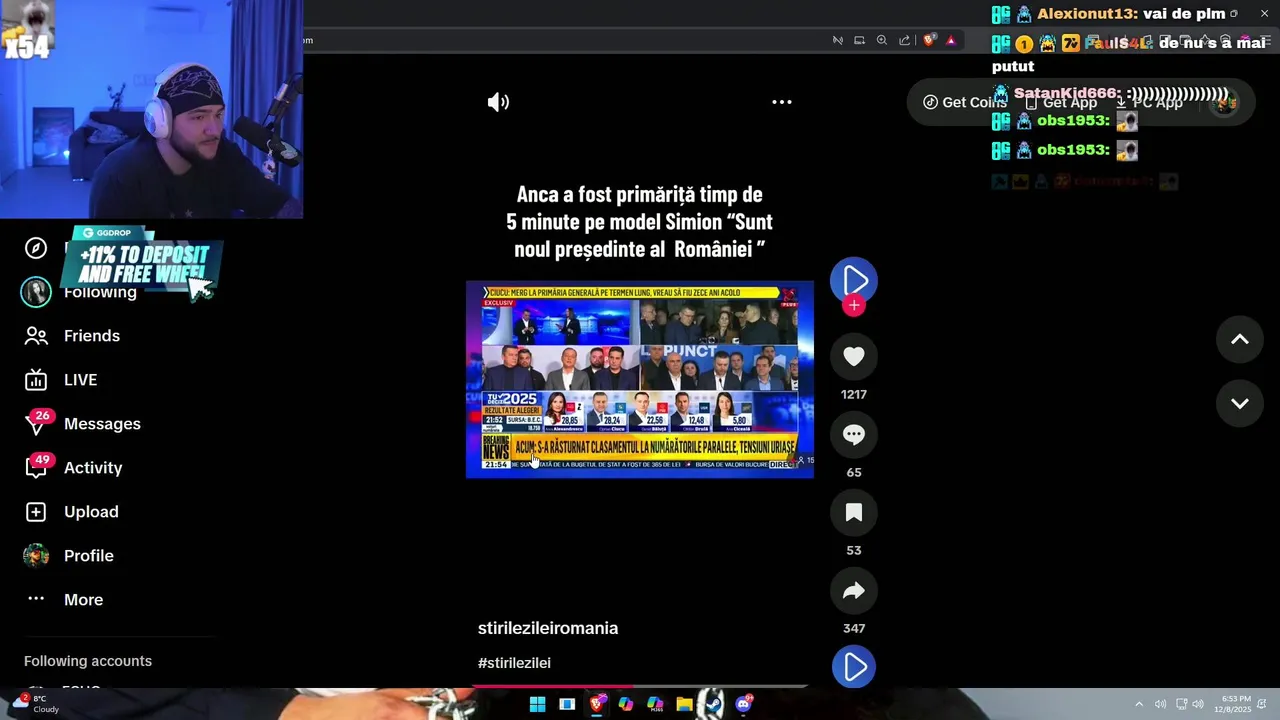Click the 1217 likes count
The width and height of the screenshot is (1280, 720).
coord(854,394)
